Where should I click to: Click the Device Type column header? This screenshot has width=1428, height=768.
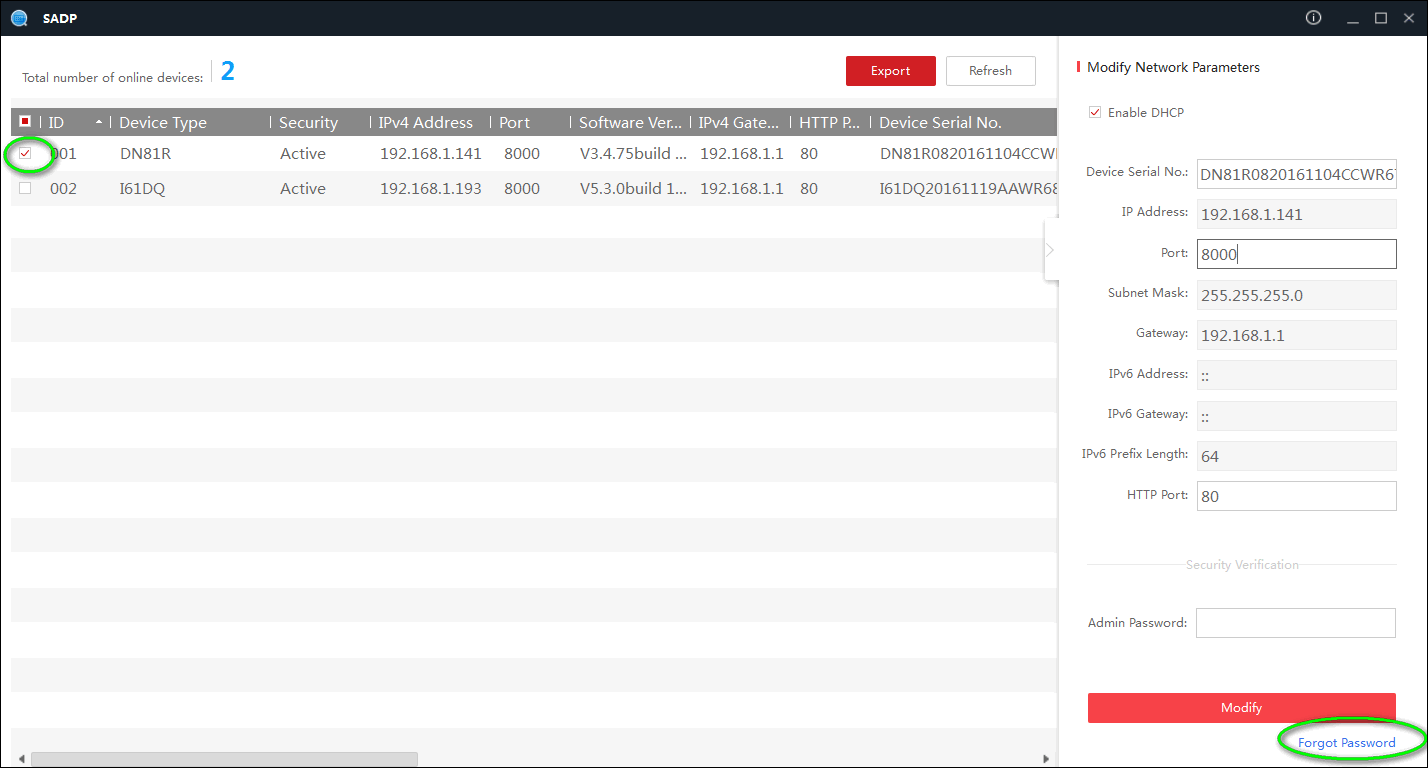(x=162, y=121)
